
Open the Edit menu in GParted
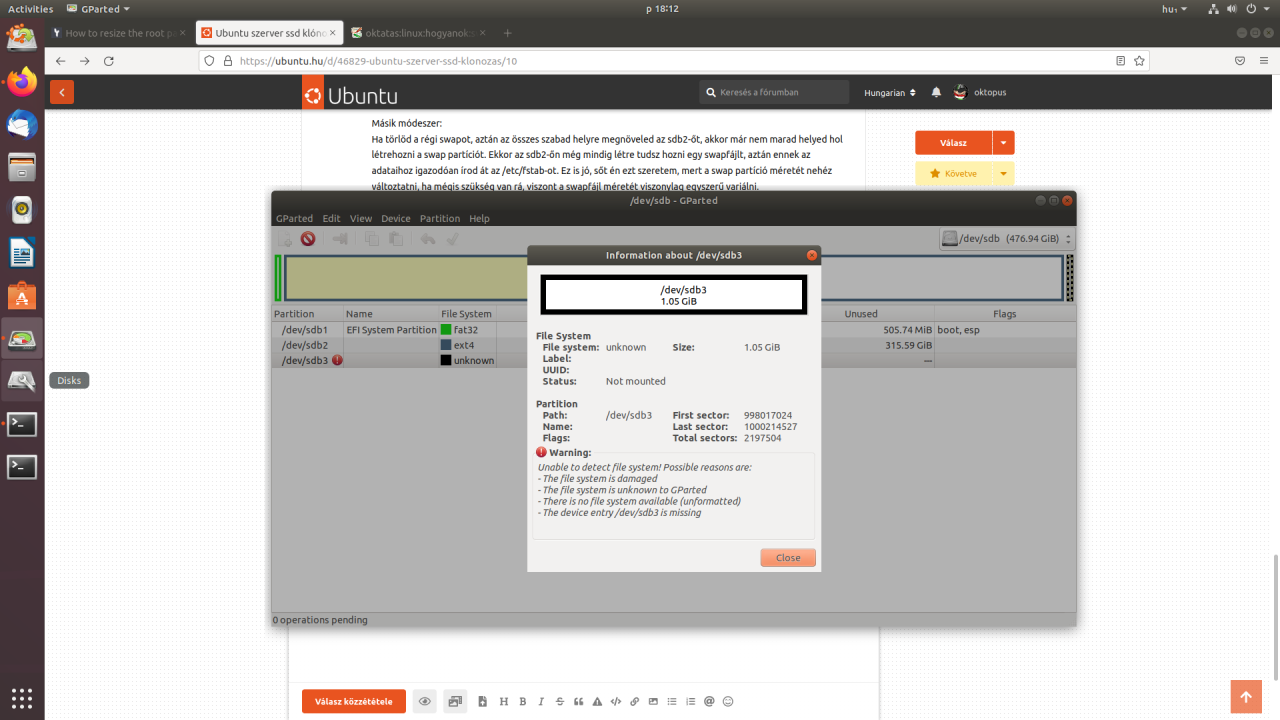331,218
